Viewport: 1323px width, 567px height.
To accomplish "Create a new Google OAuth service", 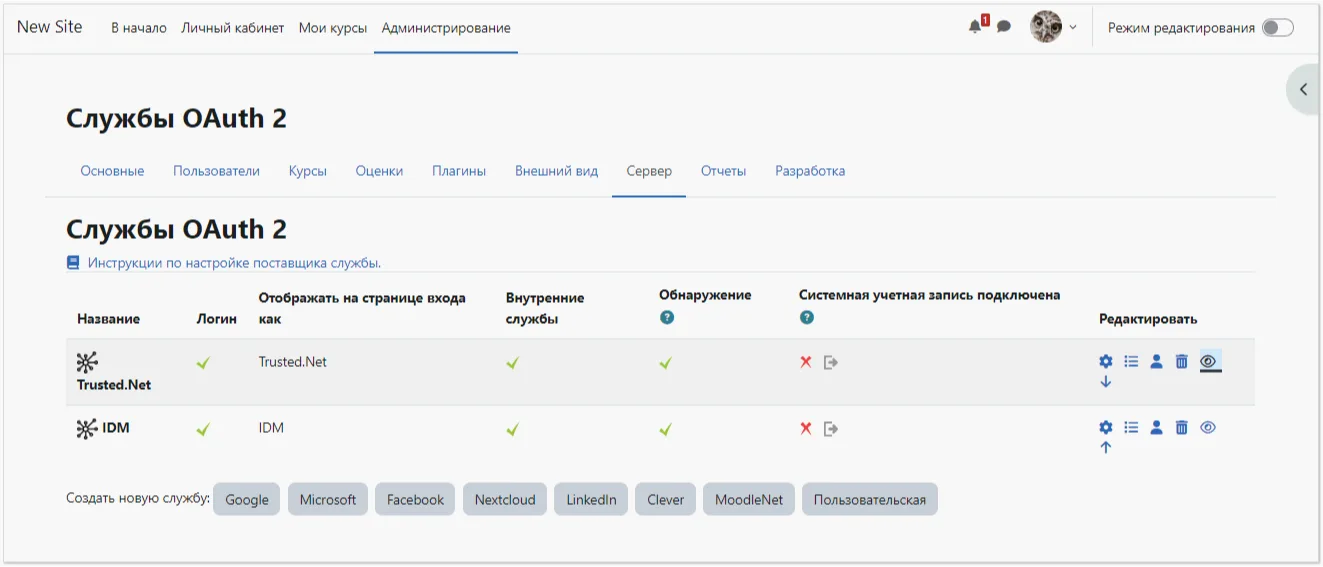I will click(x=247, y=500).
